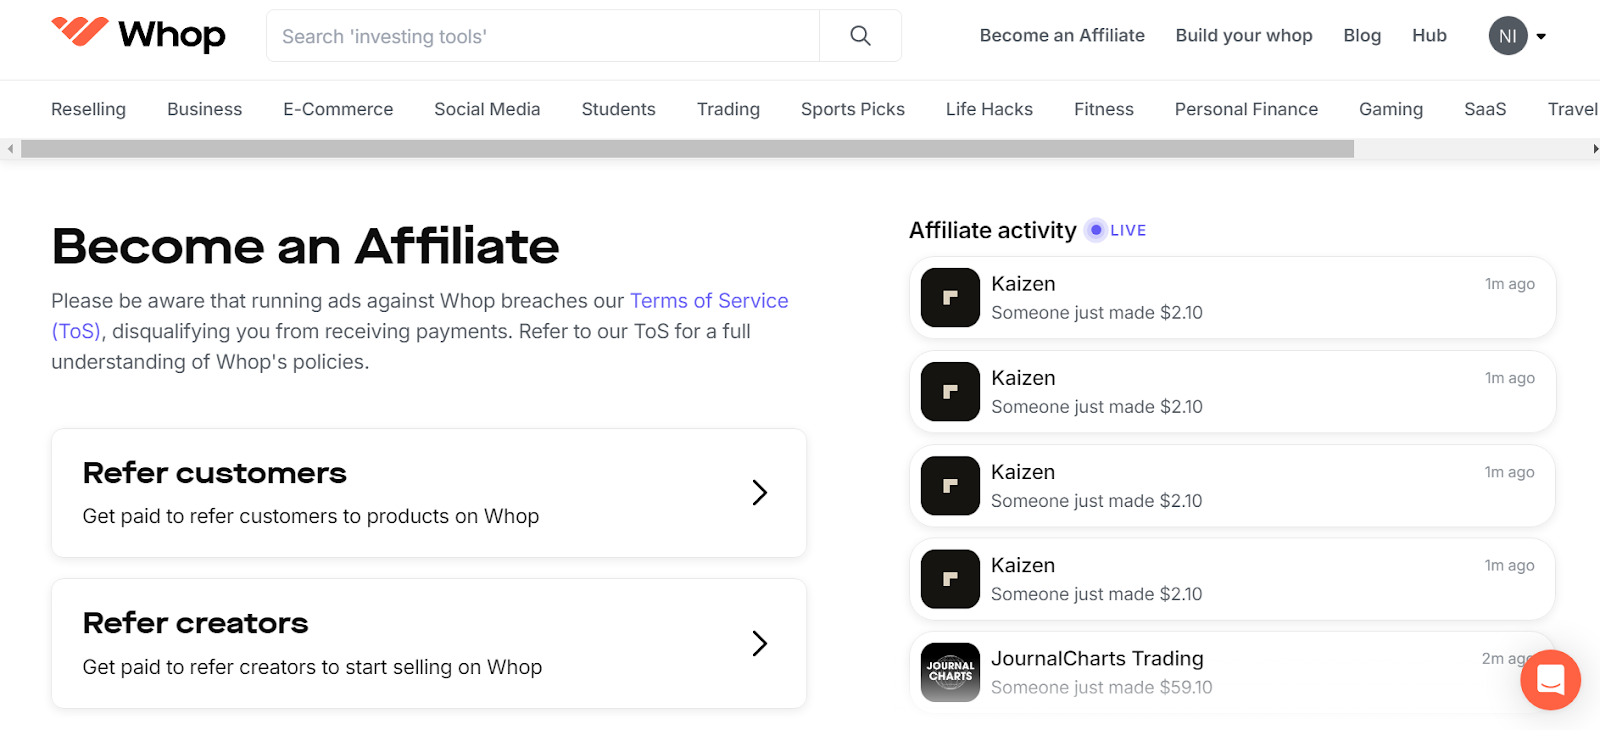Focus the 'investing tools' search field

point(543,36)
